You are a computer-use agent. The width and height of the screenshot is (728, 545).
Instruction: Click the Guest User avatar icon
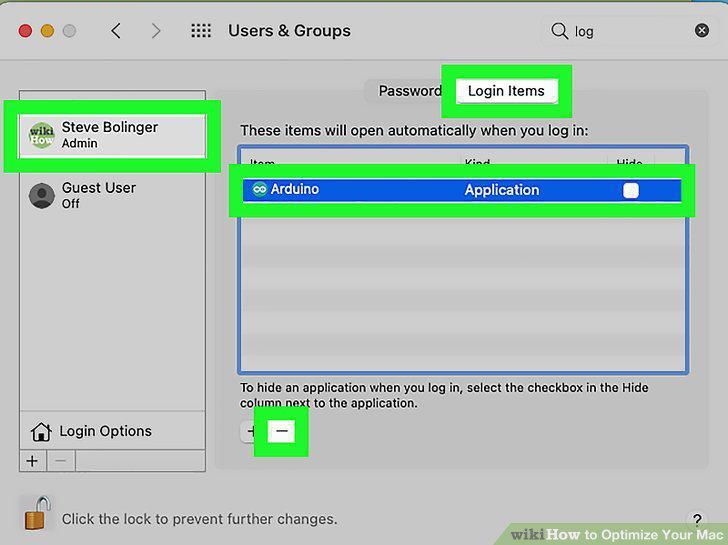click(42, 195)
